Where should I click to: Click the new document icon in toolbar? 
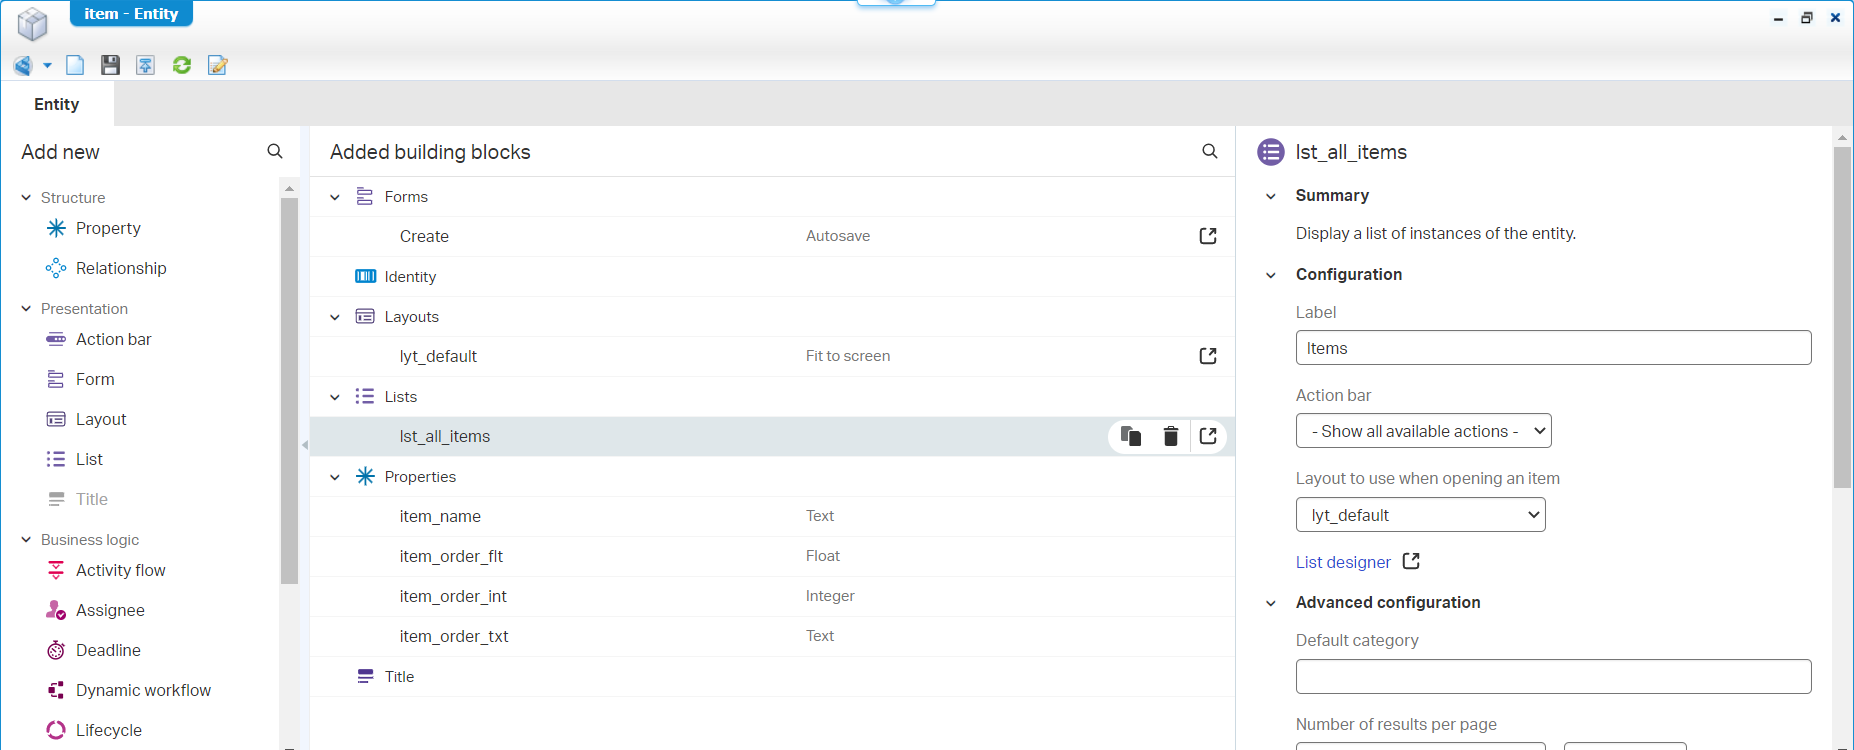coord(75,66)
